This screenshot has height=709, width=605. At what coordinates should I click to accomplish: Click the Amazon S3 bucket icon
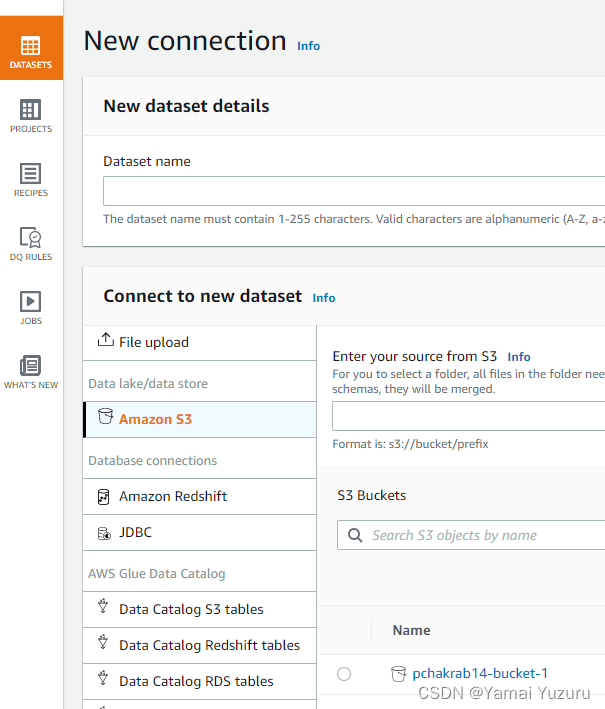[106, 416]
